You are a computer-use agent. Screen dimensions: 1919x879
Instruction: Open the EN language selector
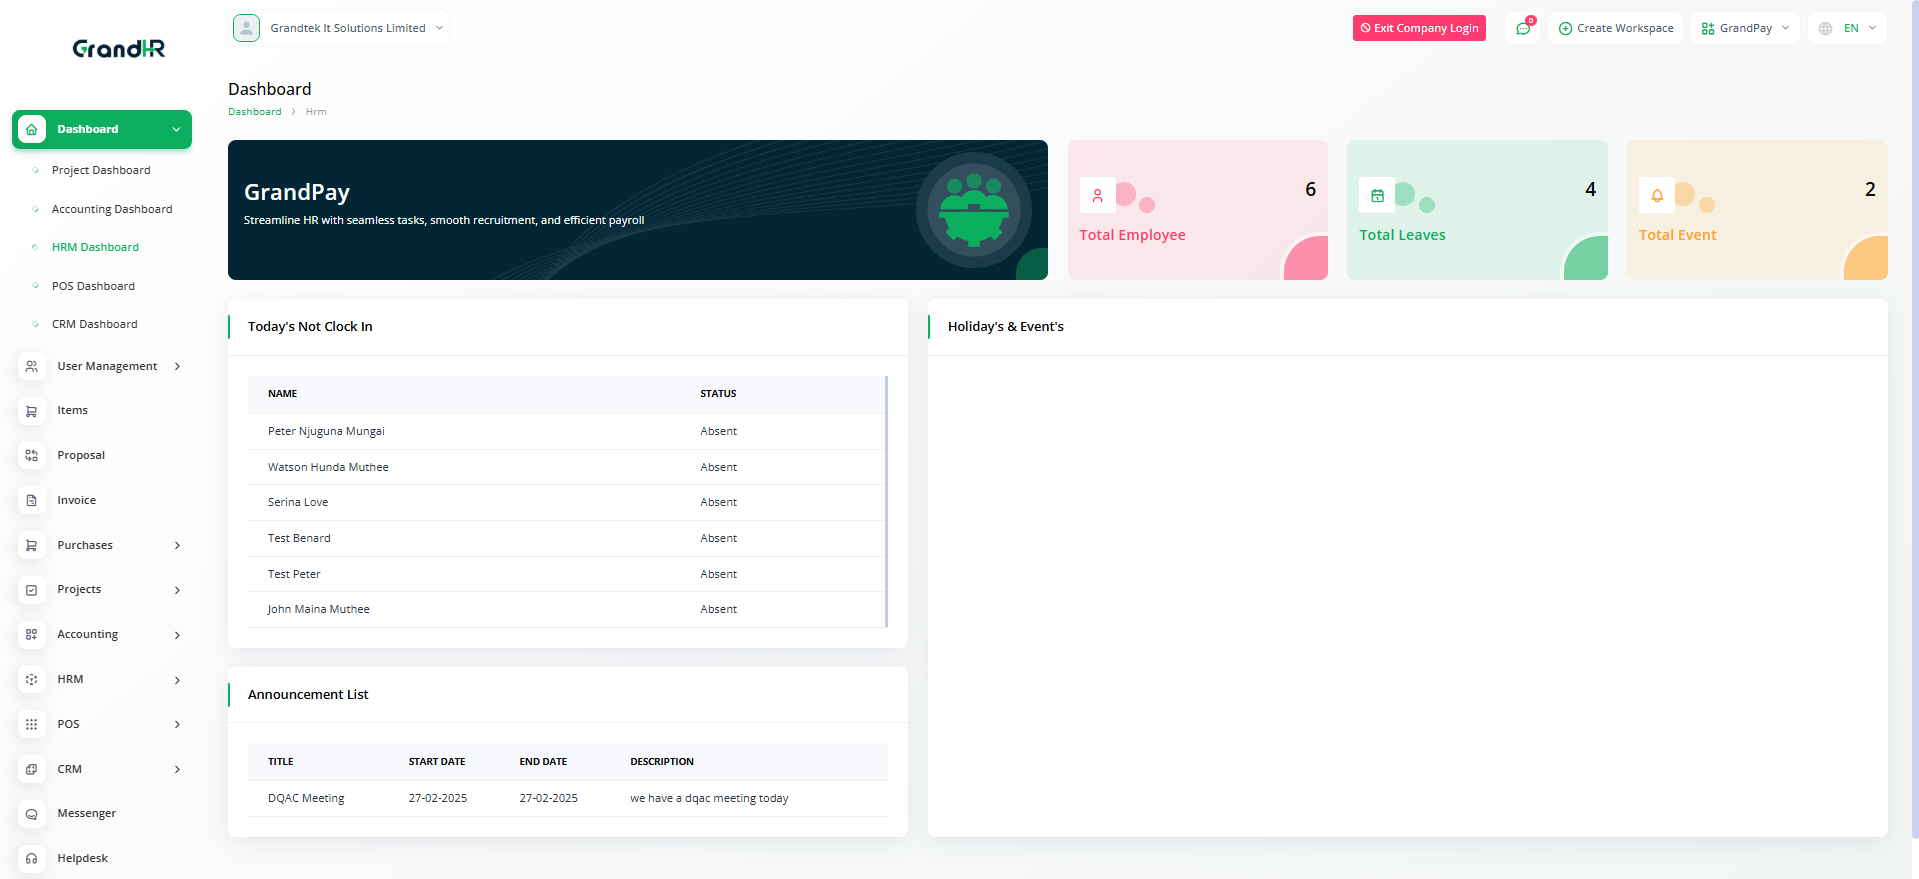tap(1847, 28)
